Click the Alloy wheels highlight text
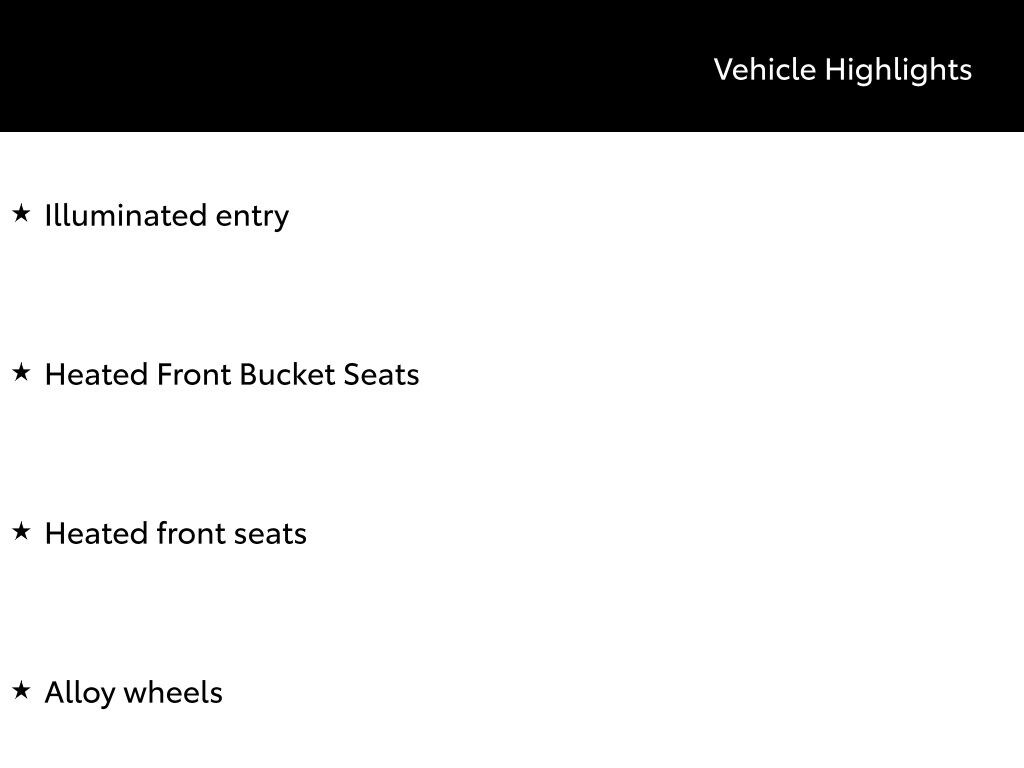 pyautogui.click(x=134, y=692)
